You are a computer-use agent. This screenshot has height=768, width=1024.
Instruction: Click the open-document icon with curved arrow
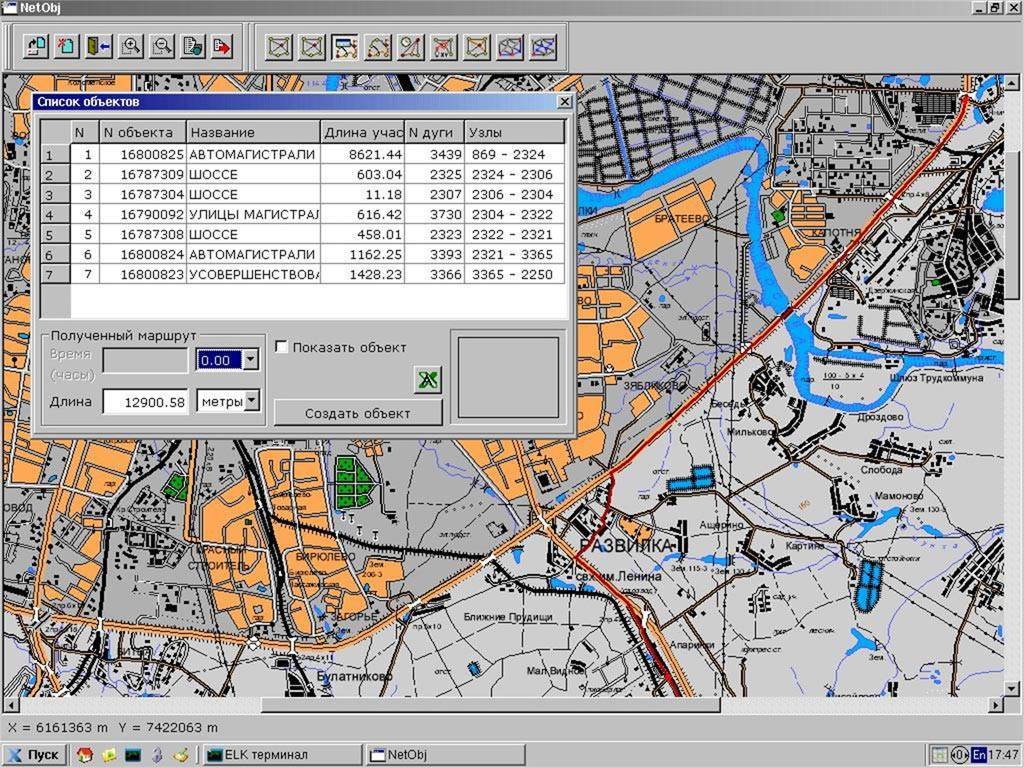[x=37, y=46]
